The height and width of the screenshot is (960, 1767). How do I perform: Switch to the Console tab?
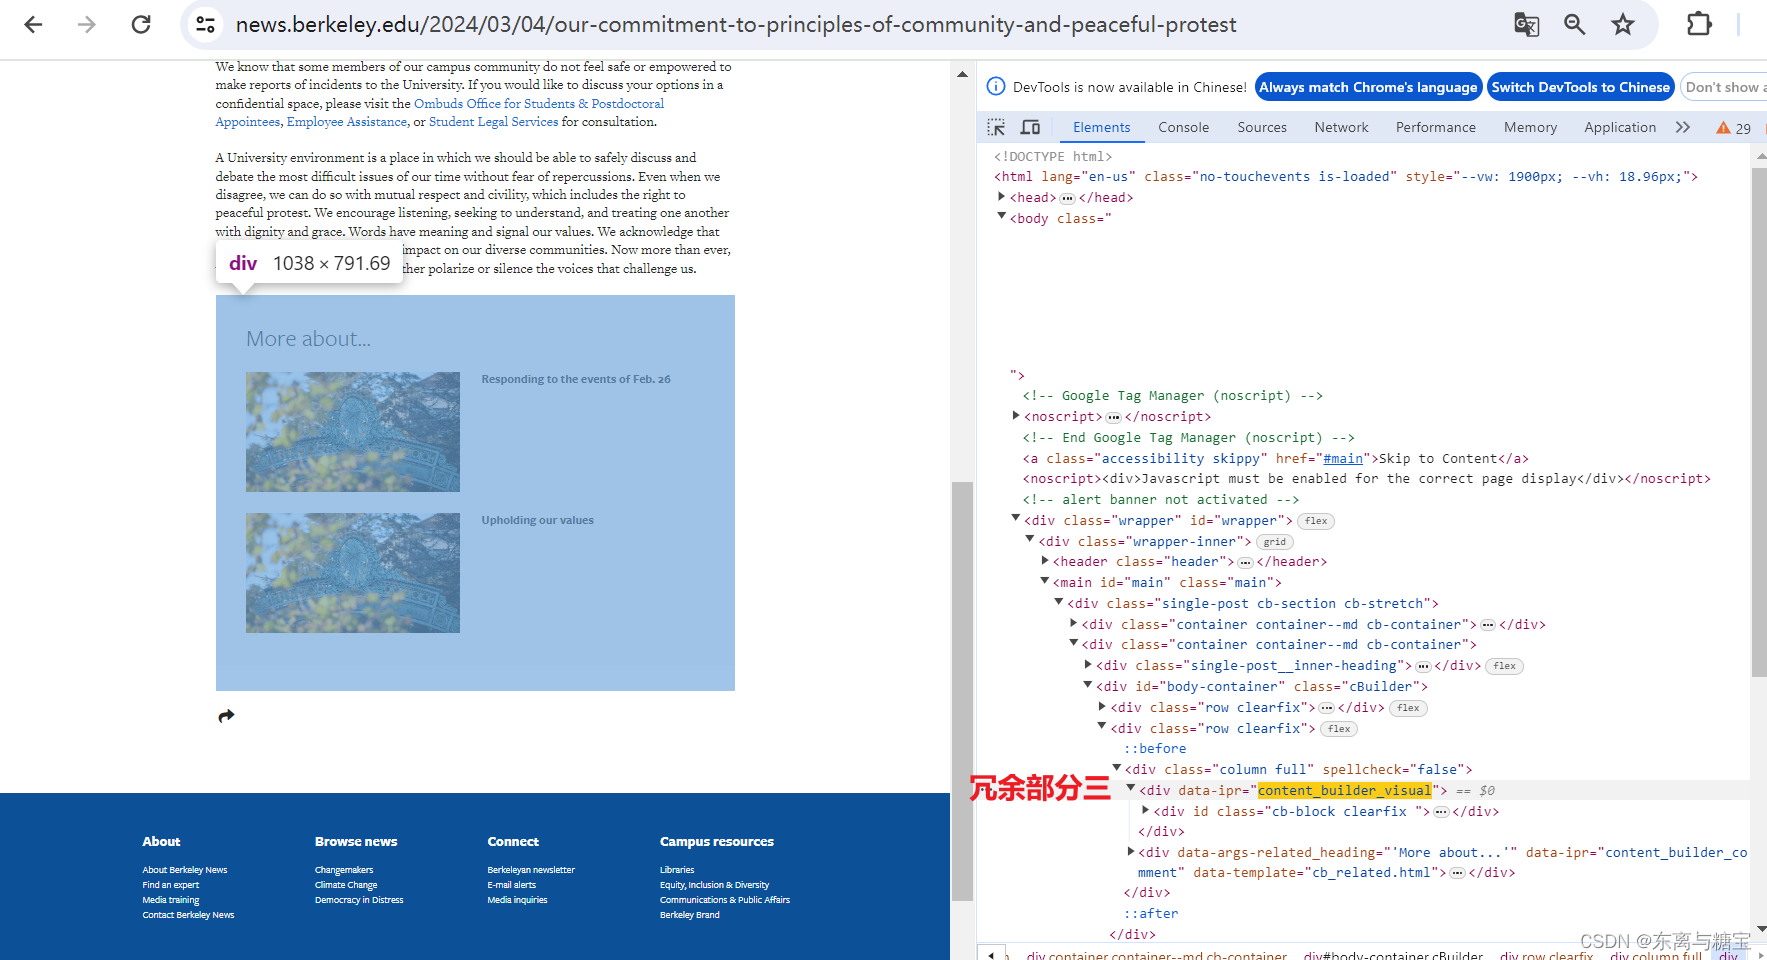tap(1183, 127)
